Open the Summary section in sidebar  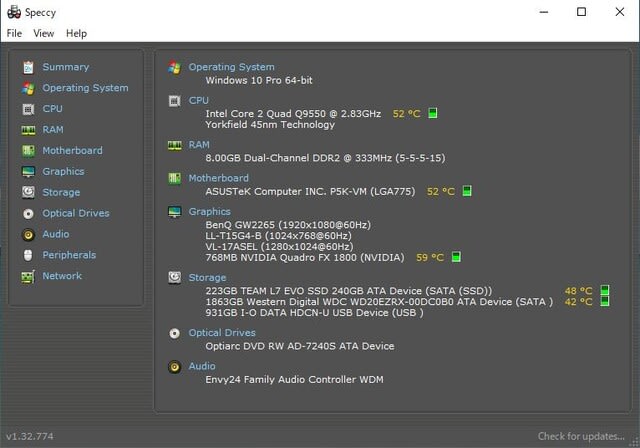pyautogui.click(x=65, y=67)
